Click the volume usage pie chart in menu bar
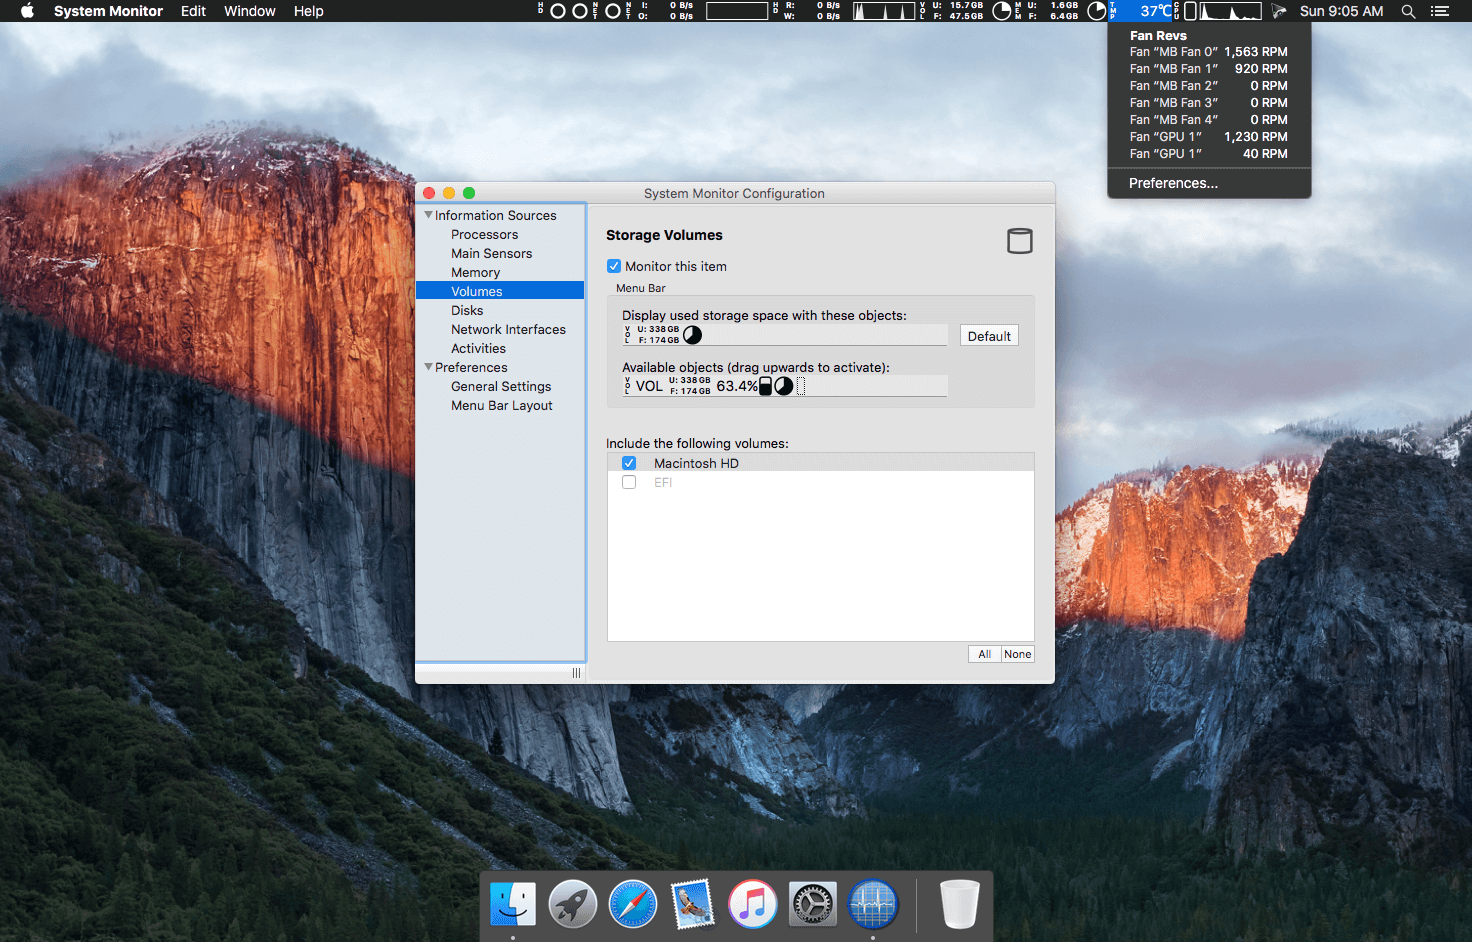This screenshot has width=1472, height=942. click(1002, 11)
